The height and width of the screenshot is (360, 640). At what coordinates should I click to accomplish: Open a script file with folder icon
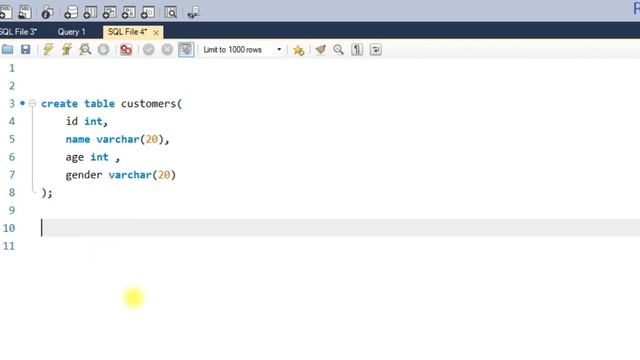pyautogui.click(x=7, y=50)
